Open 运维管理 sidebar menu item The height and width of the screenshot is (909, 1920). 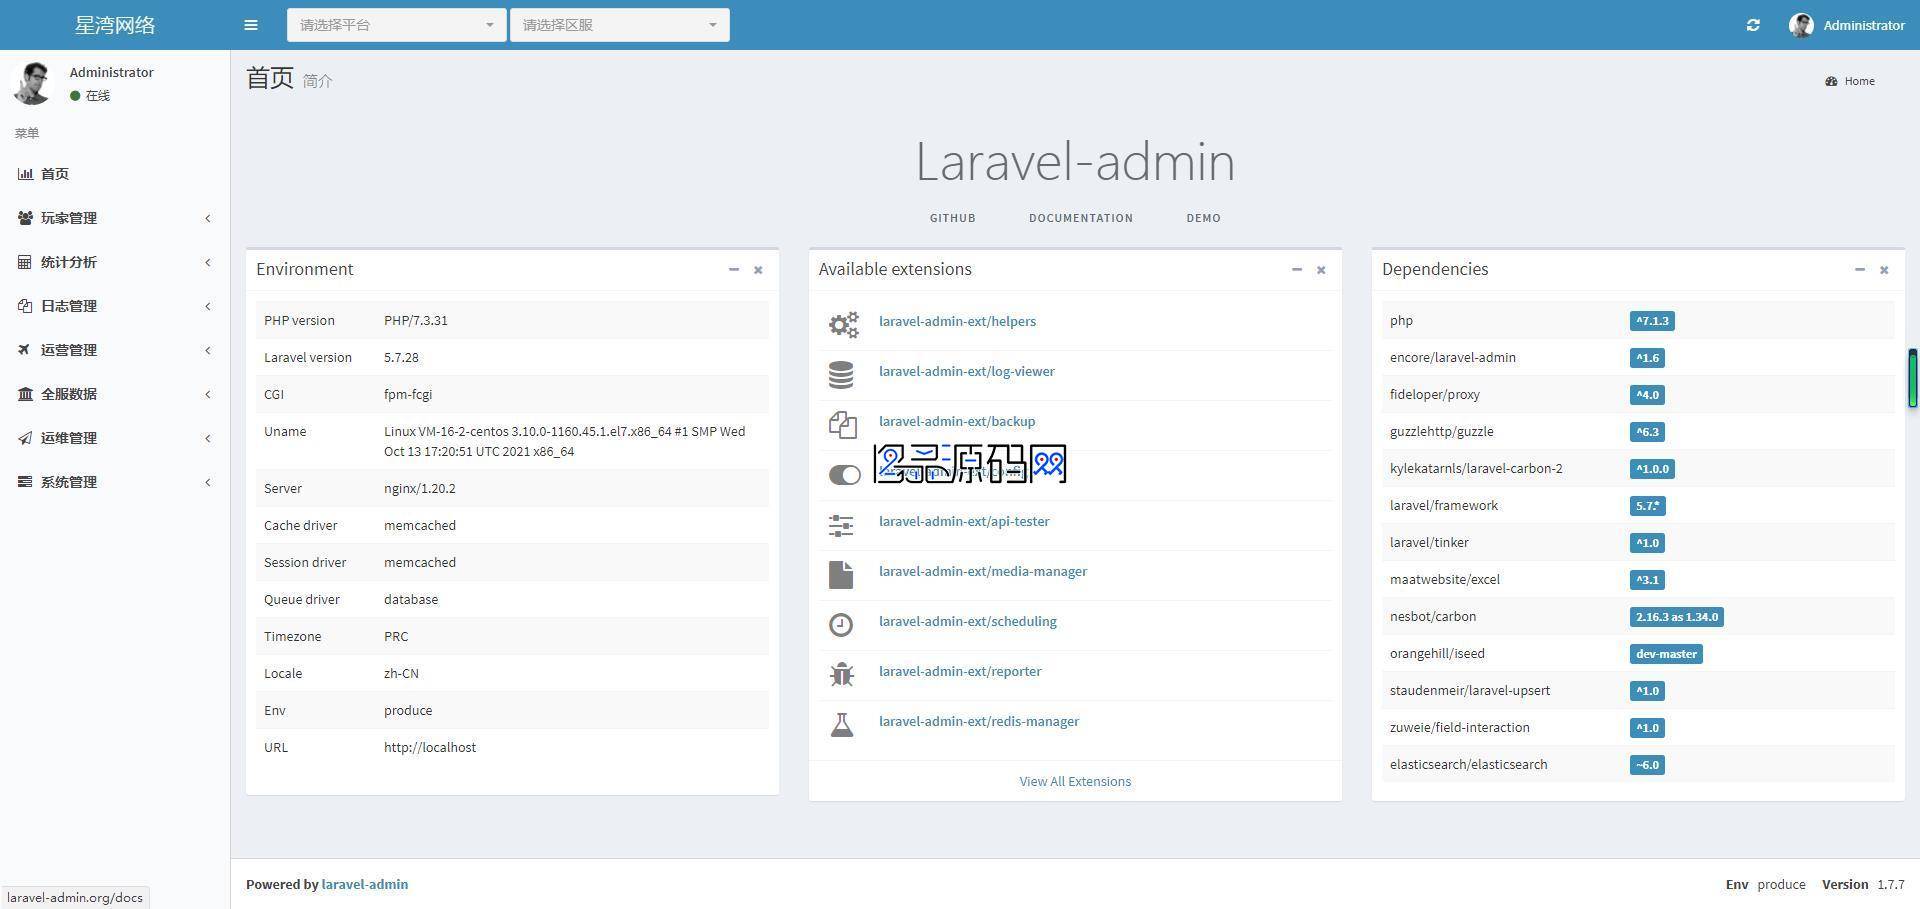[x=115, y=438]
